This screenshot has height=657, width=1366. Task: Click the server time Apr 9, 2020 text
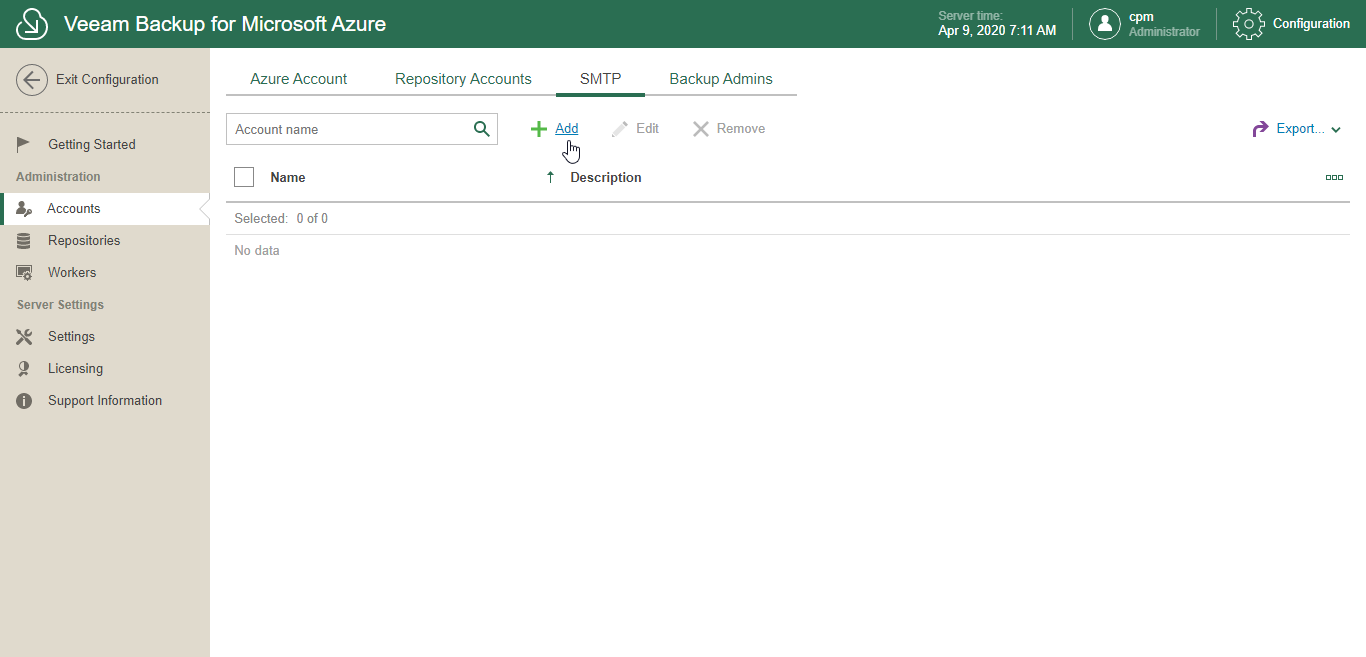point(997,31)
